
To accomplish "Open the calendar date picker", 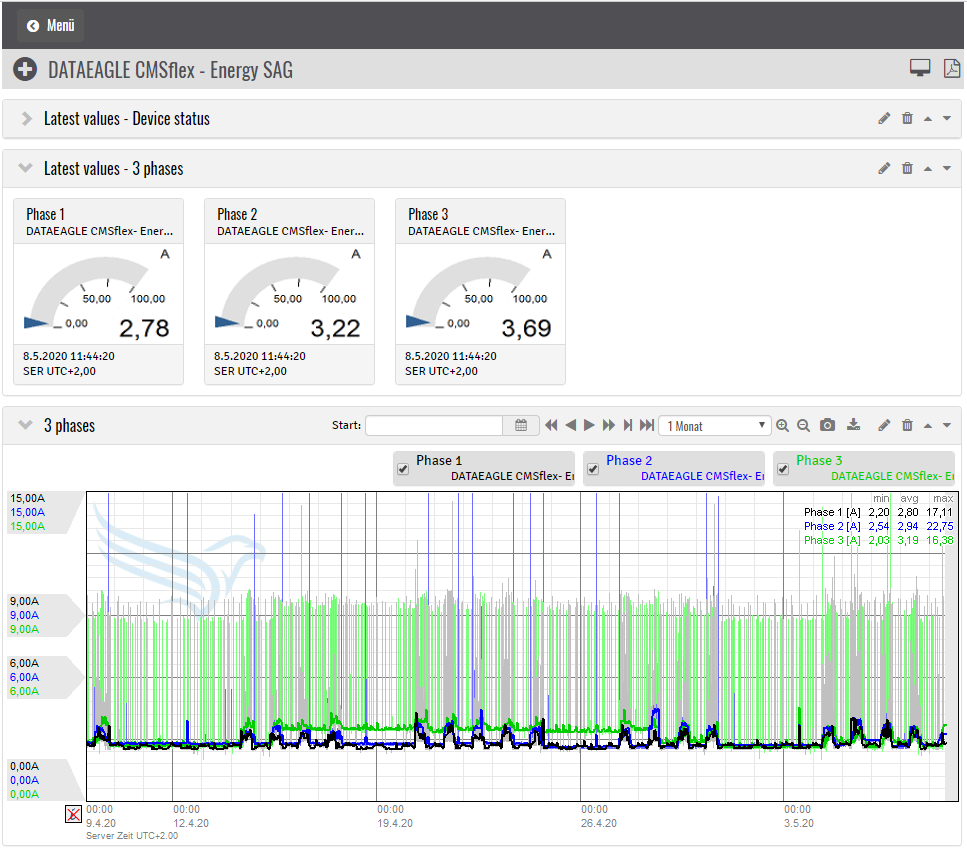I will tap(521, 425).
